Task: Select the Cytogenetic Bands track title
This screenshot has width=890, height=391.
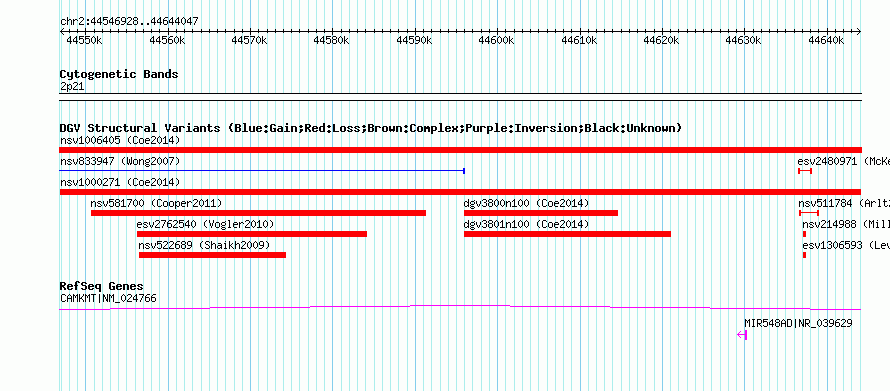Action: point(119,74)
